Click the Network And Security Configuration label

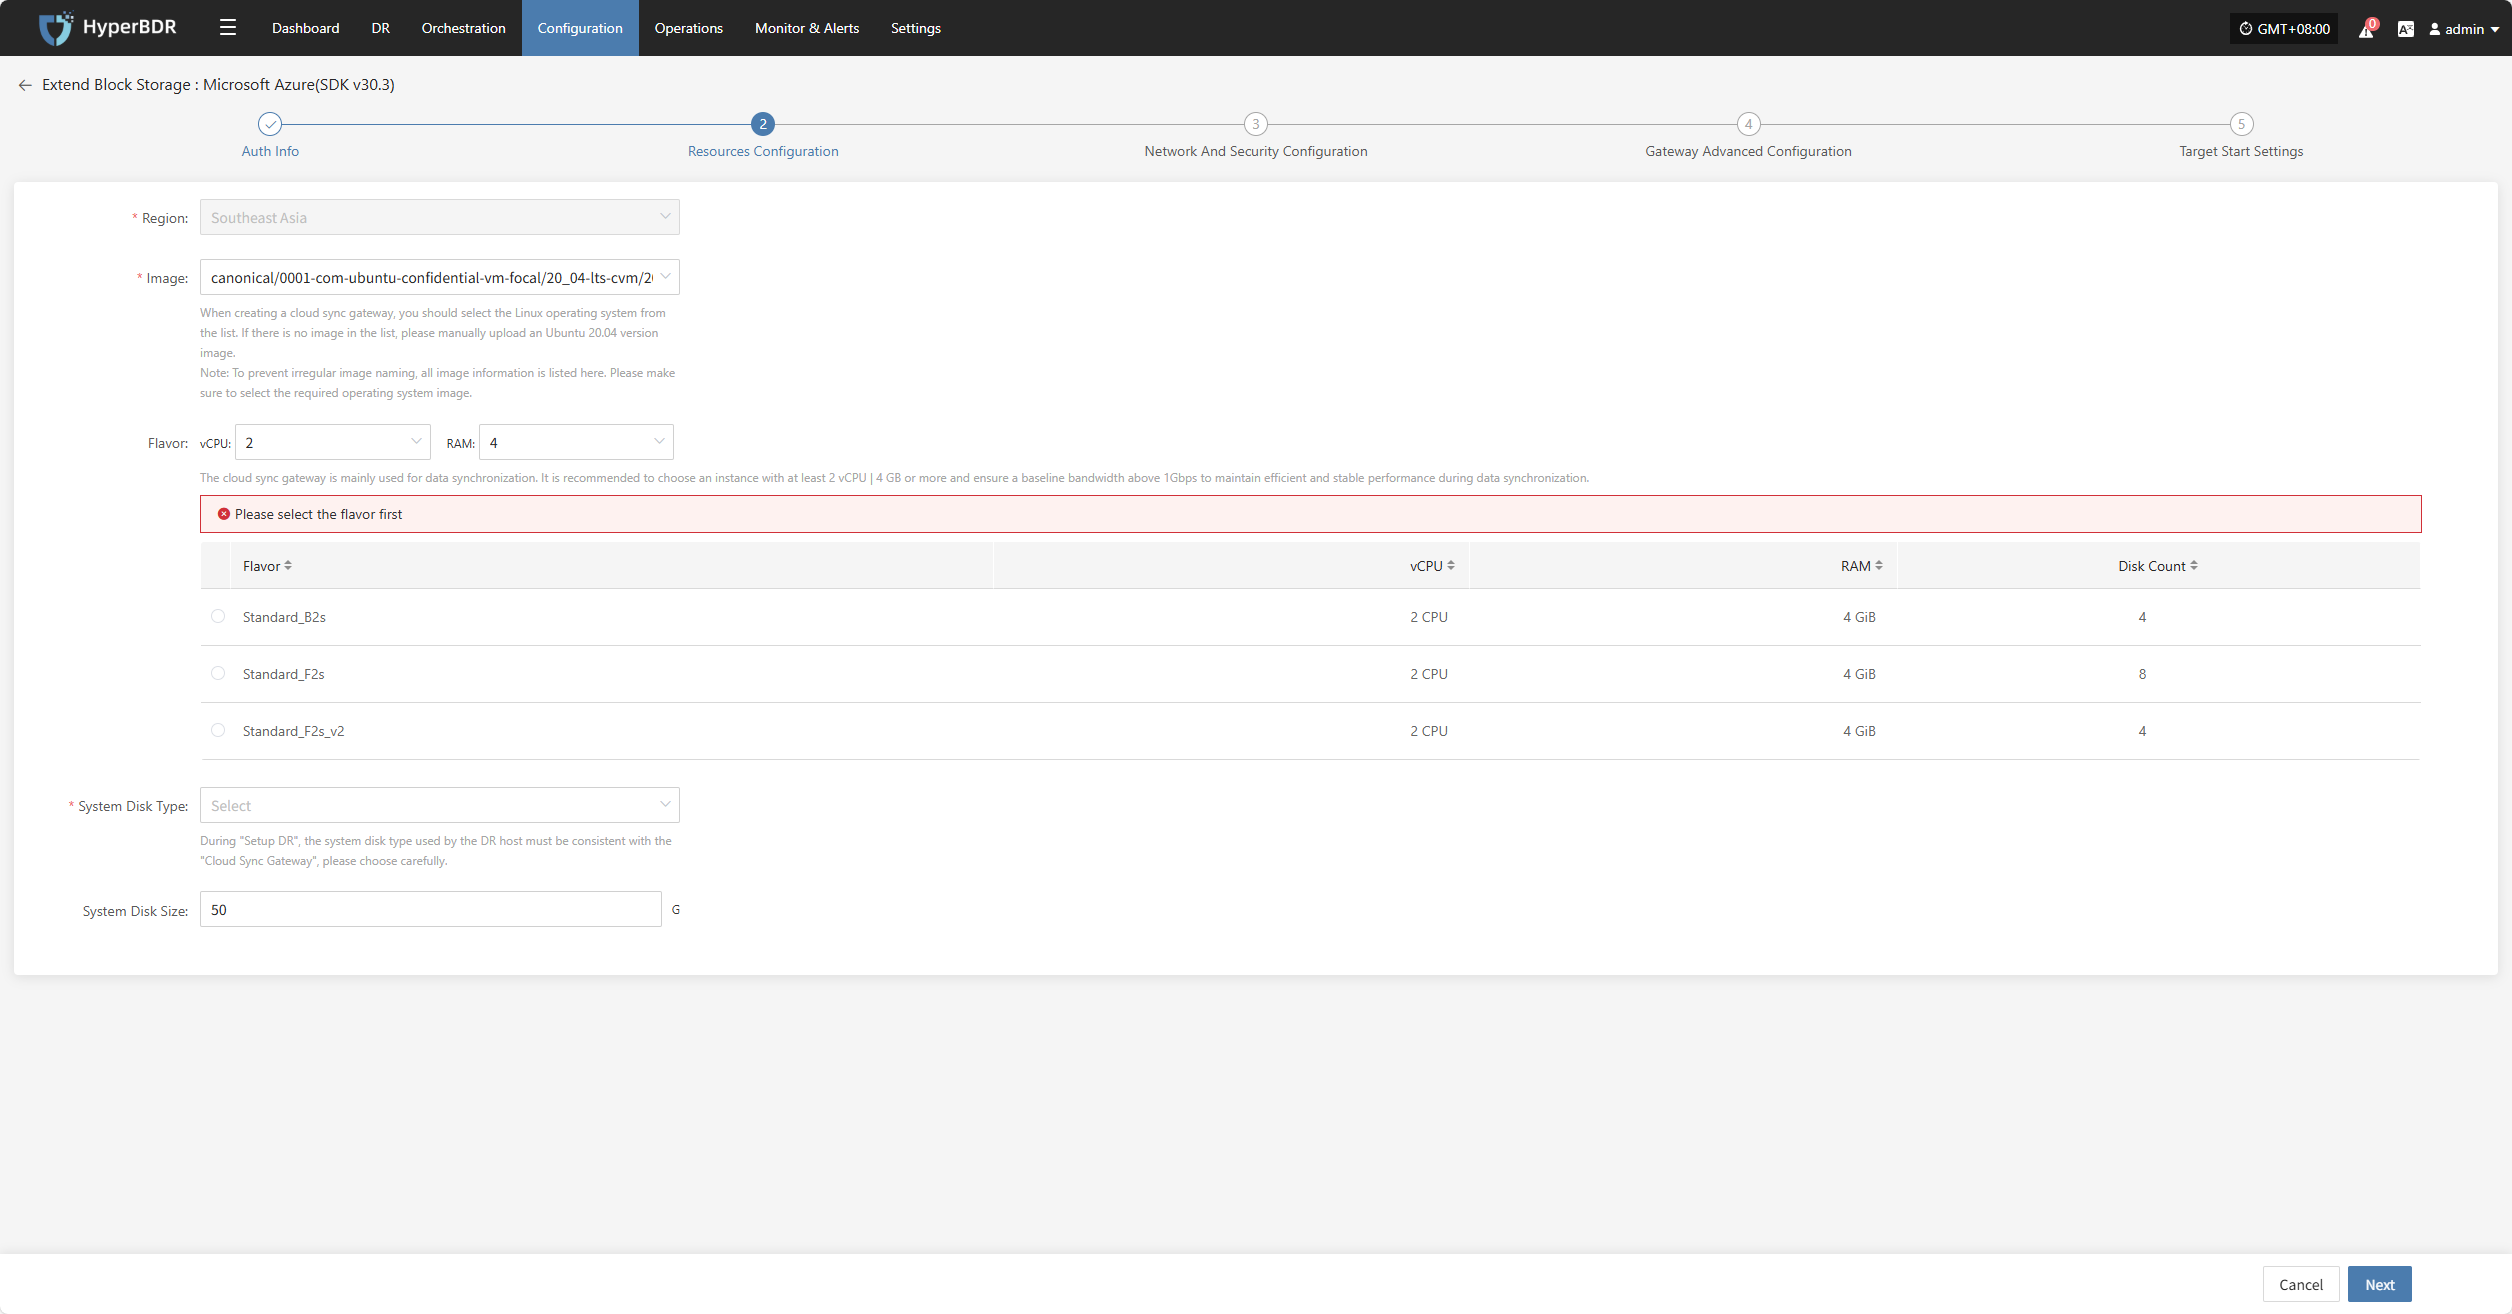(x=1256, y=151)
